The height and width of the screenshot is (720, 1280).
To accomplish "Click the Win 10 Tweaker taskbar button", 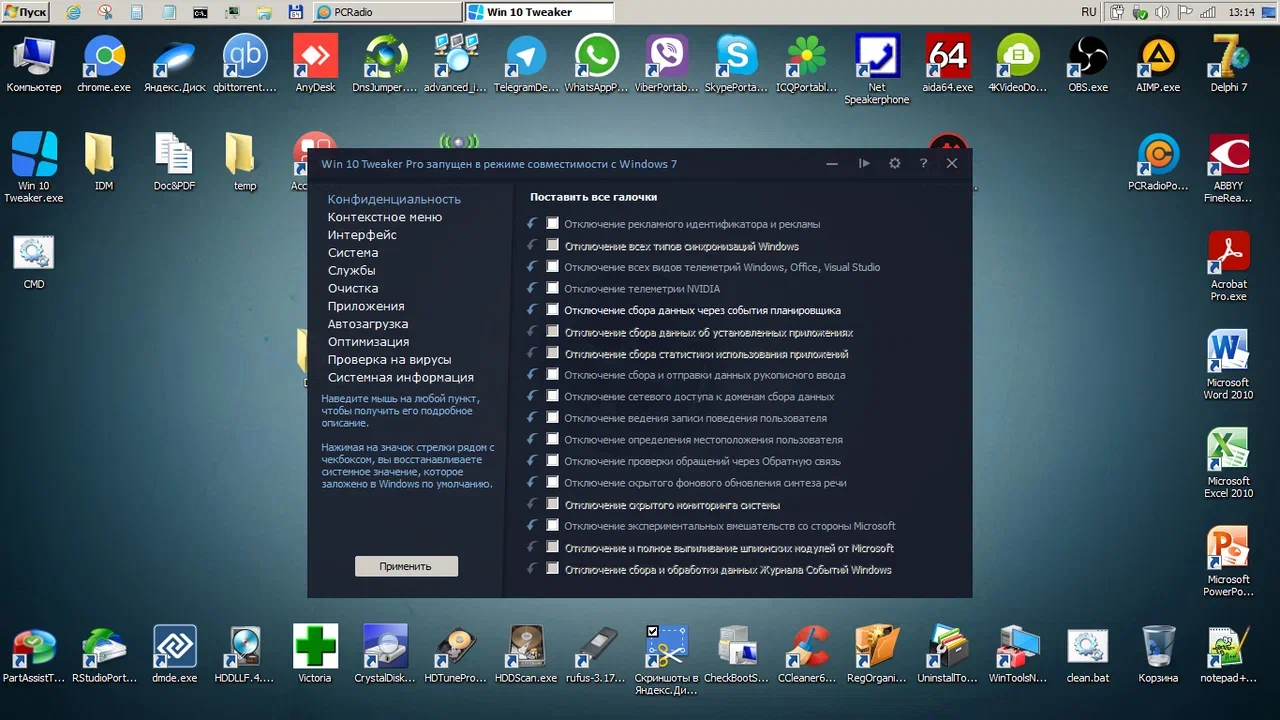I will tap(540, 12).
